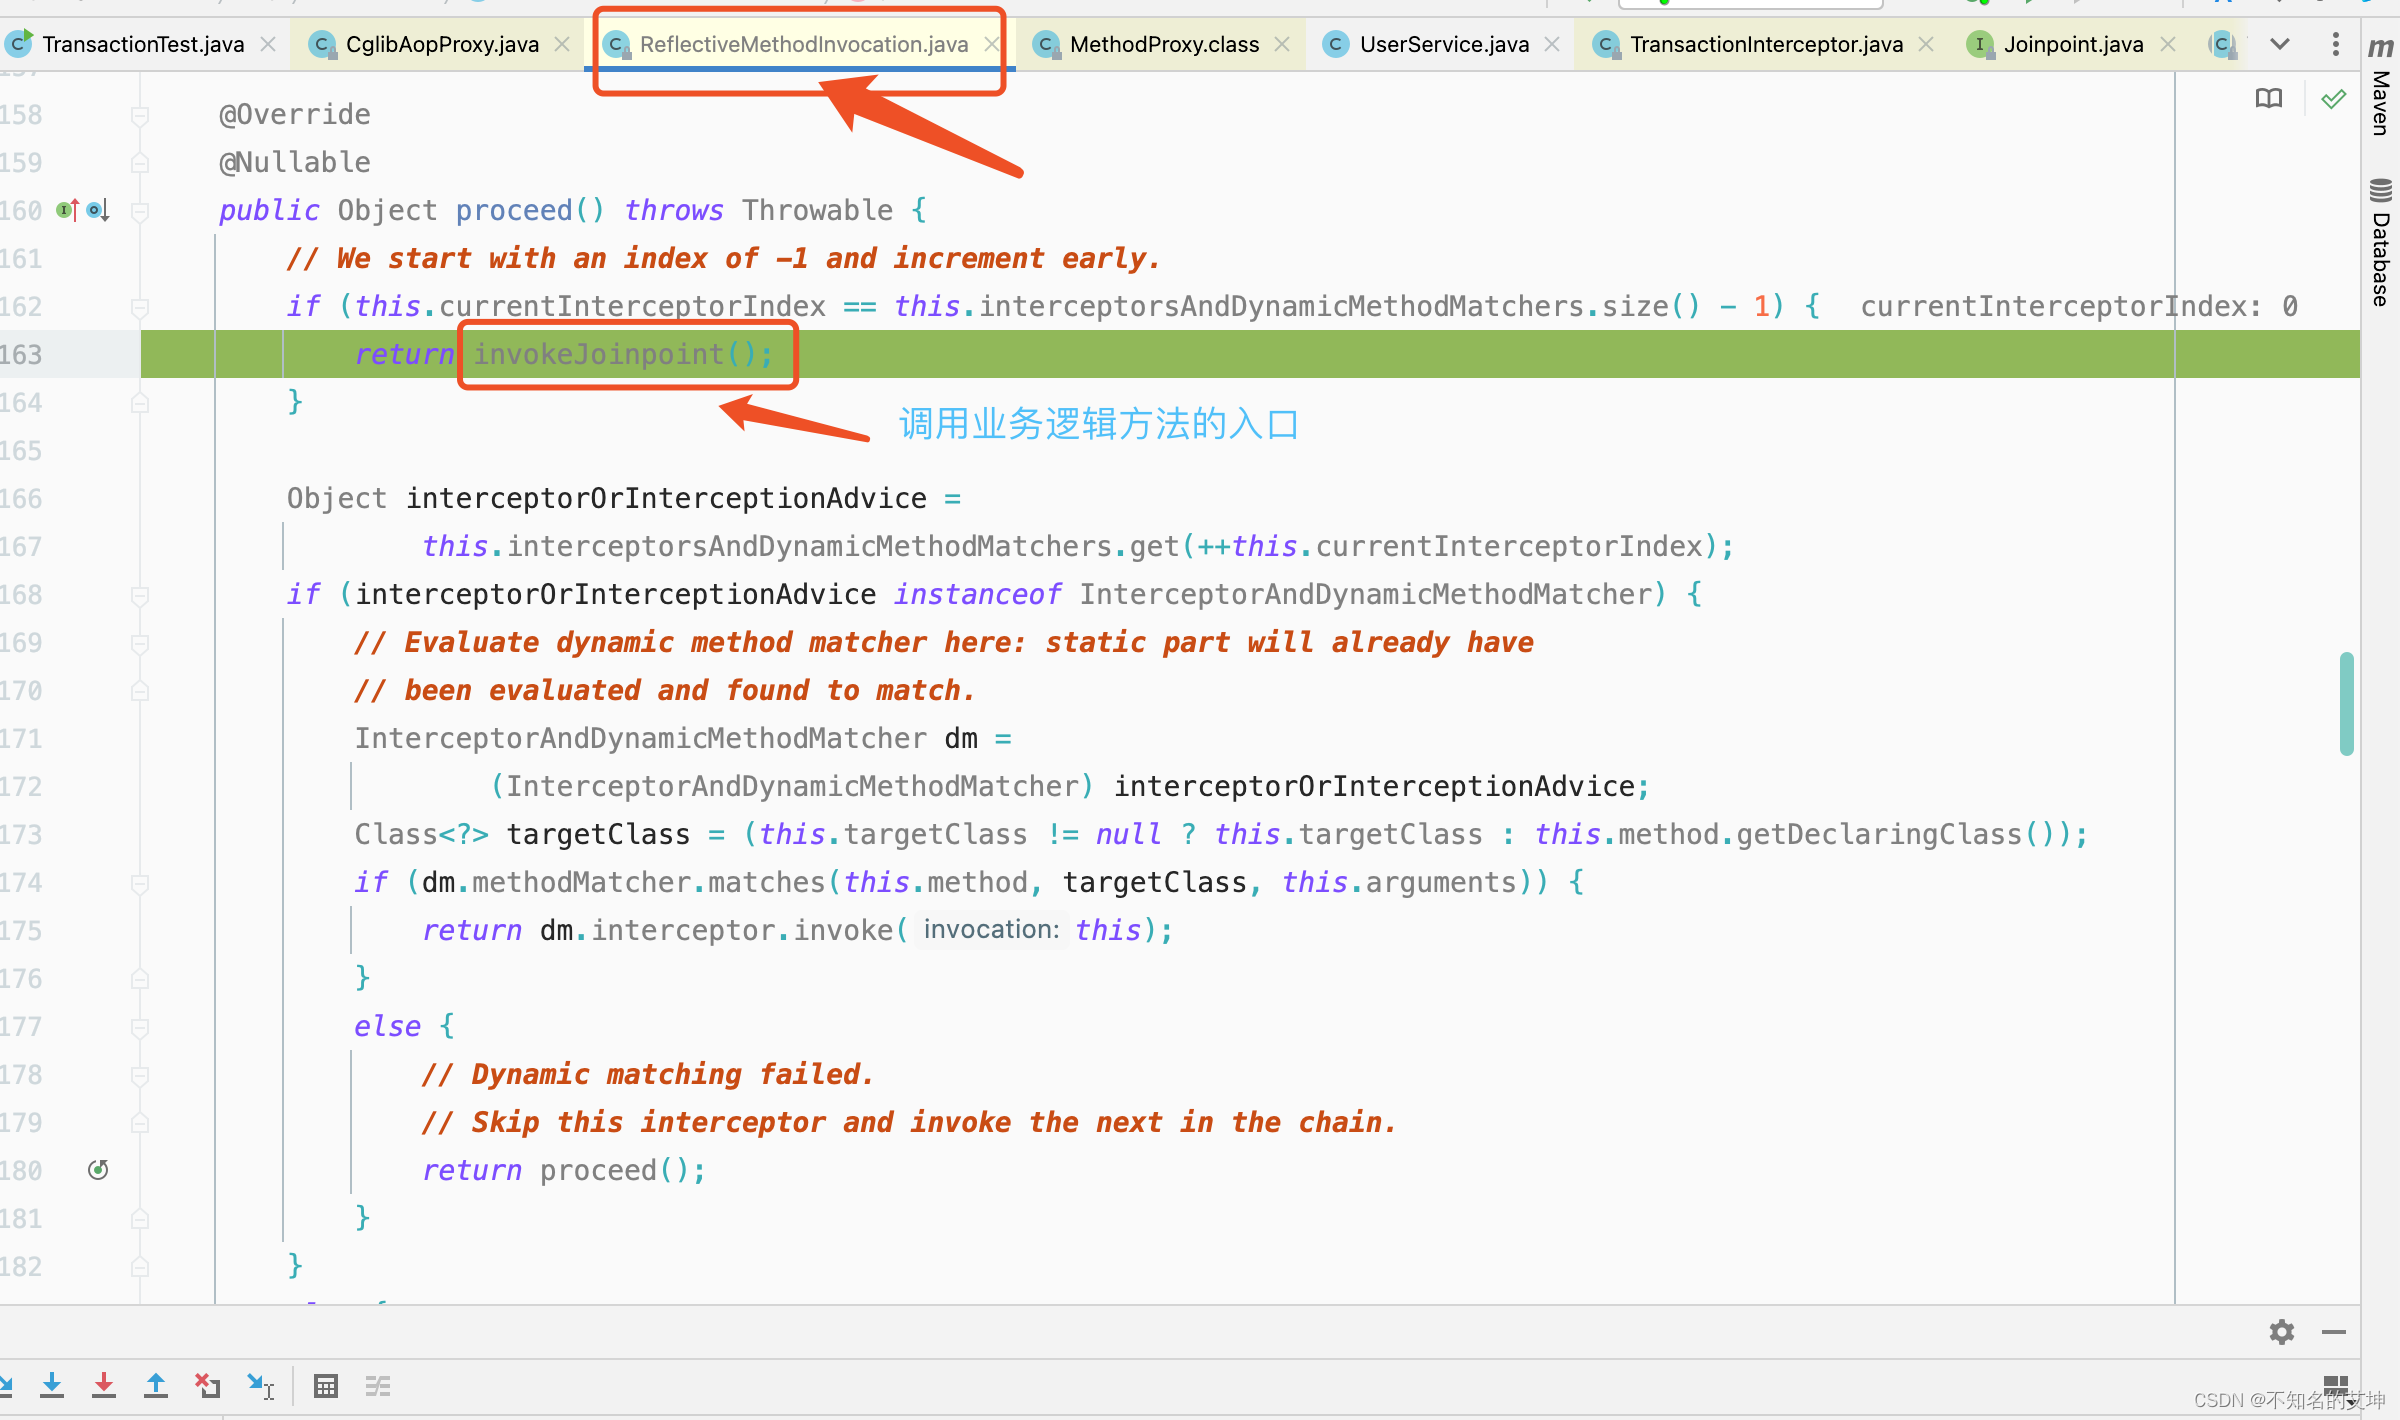Click line number 163 in the gutter
Viewport: 2400px width, 1420px height.
click(21, 355)
